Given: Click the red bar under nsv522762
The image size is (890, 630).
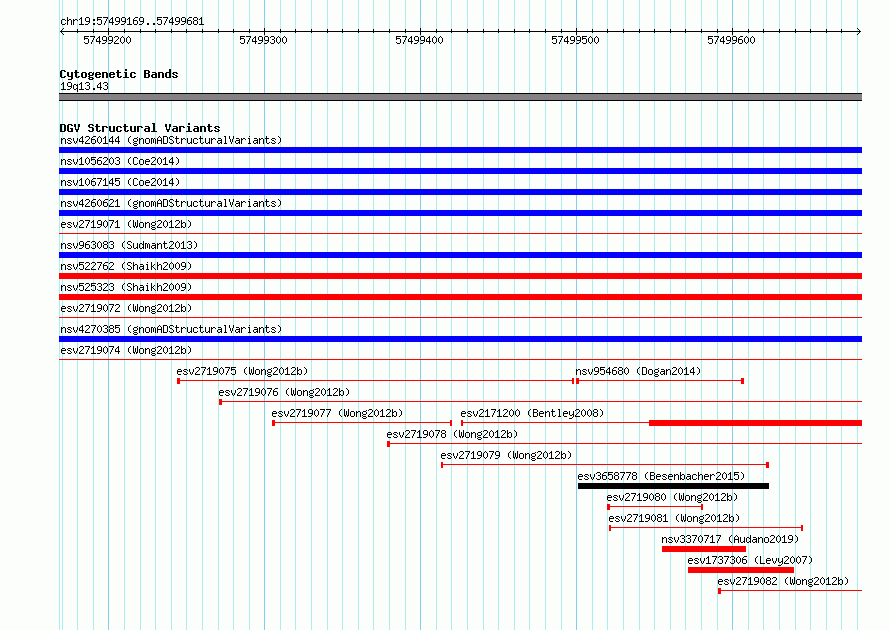Looking at the screenshot, I should click(x=460, y=276).
